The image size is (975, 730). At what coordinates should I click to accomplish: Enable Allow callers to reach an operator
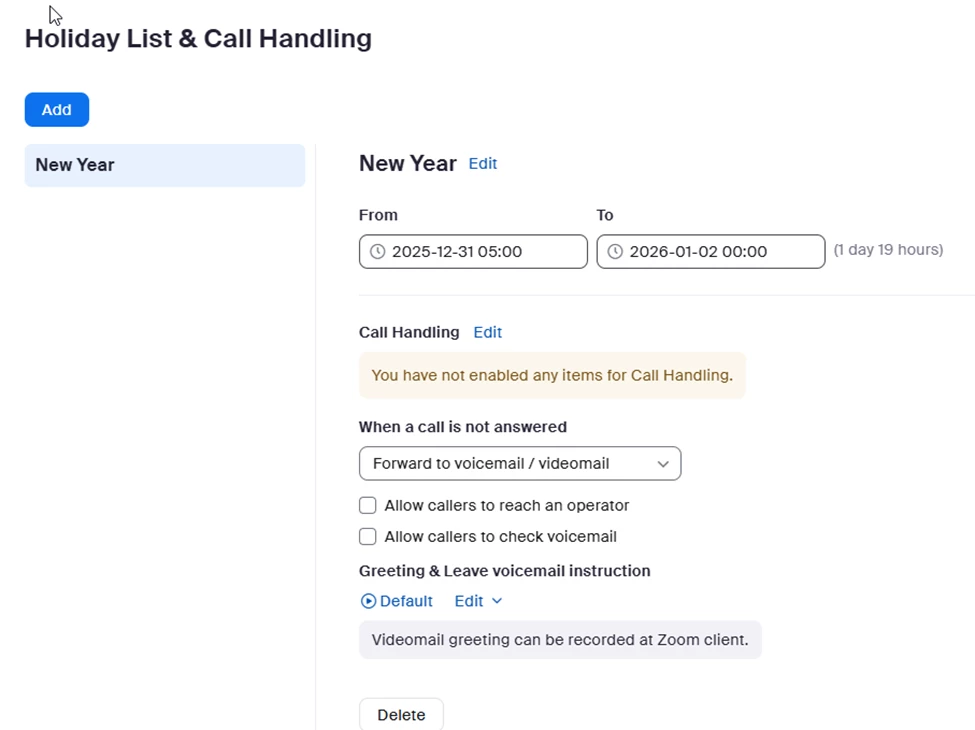(368, 506)
